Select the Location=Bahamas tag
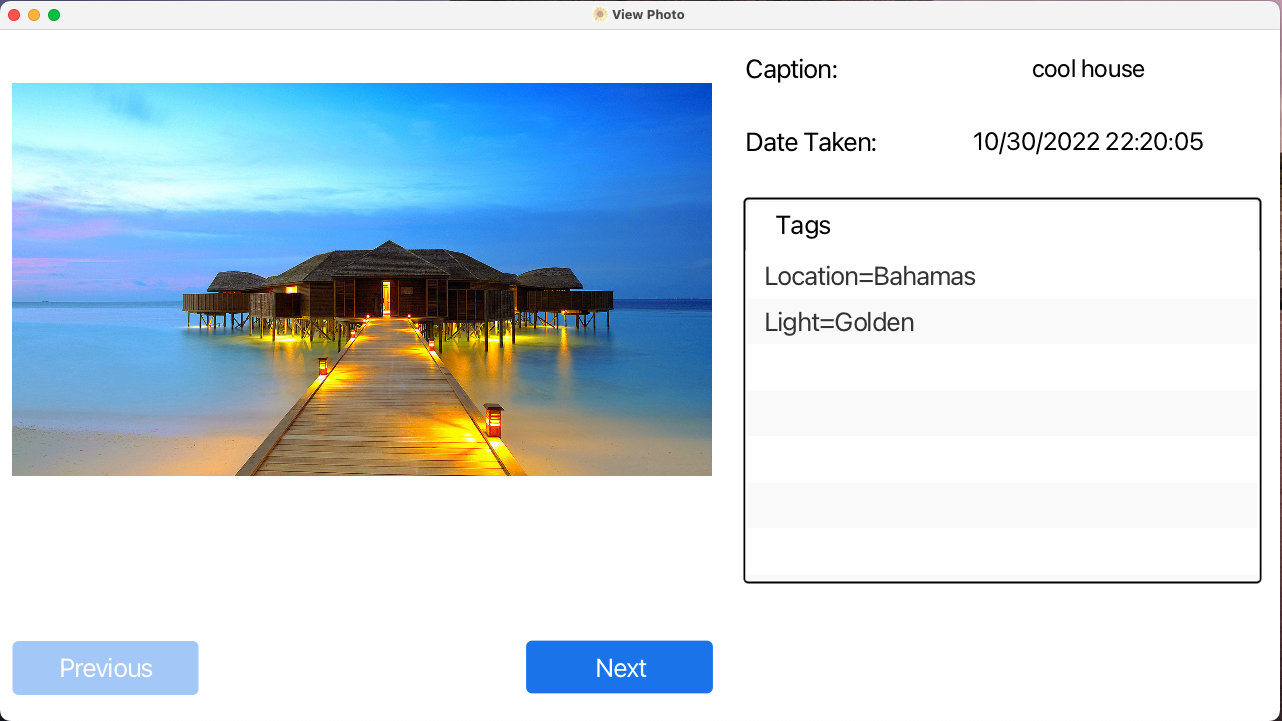Viewport: 1282px width, 721px height. click(x=869, y=276)
